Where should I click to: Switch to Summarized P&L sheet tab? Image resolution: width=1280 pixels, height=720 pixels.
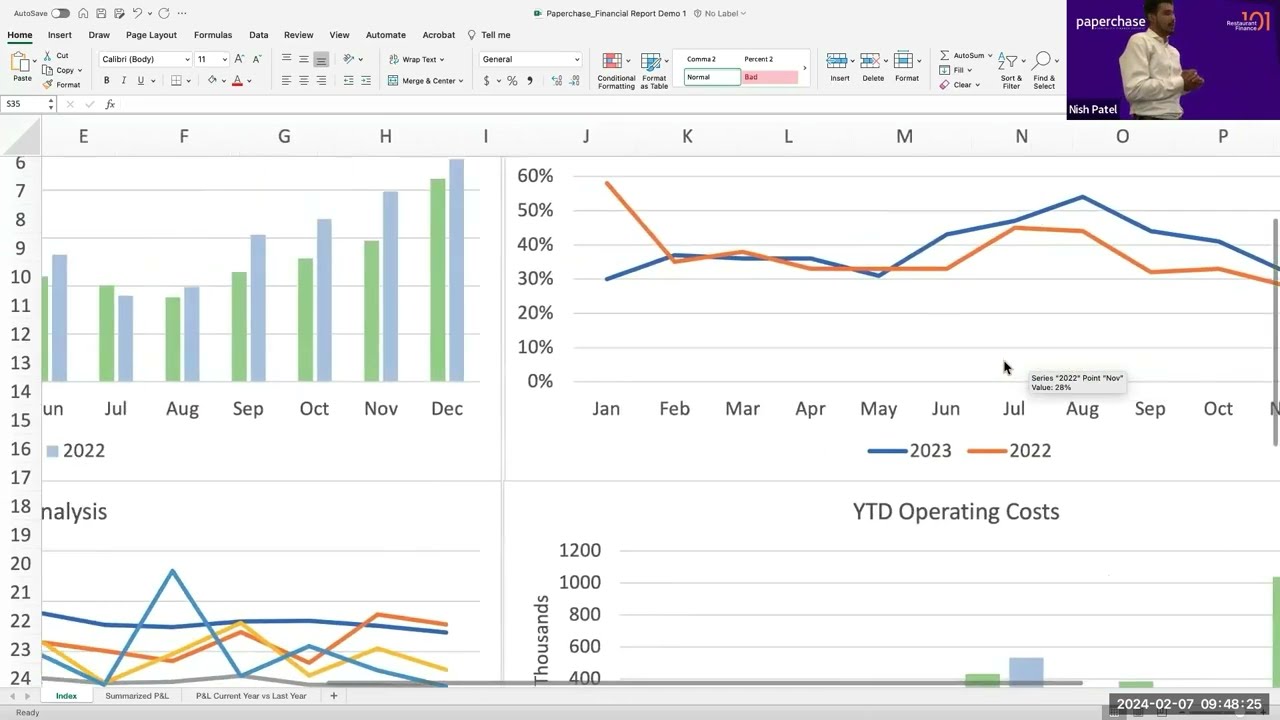point(137,696)
